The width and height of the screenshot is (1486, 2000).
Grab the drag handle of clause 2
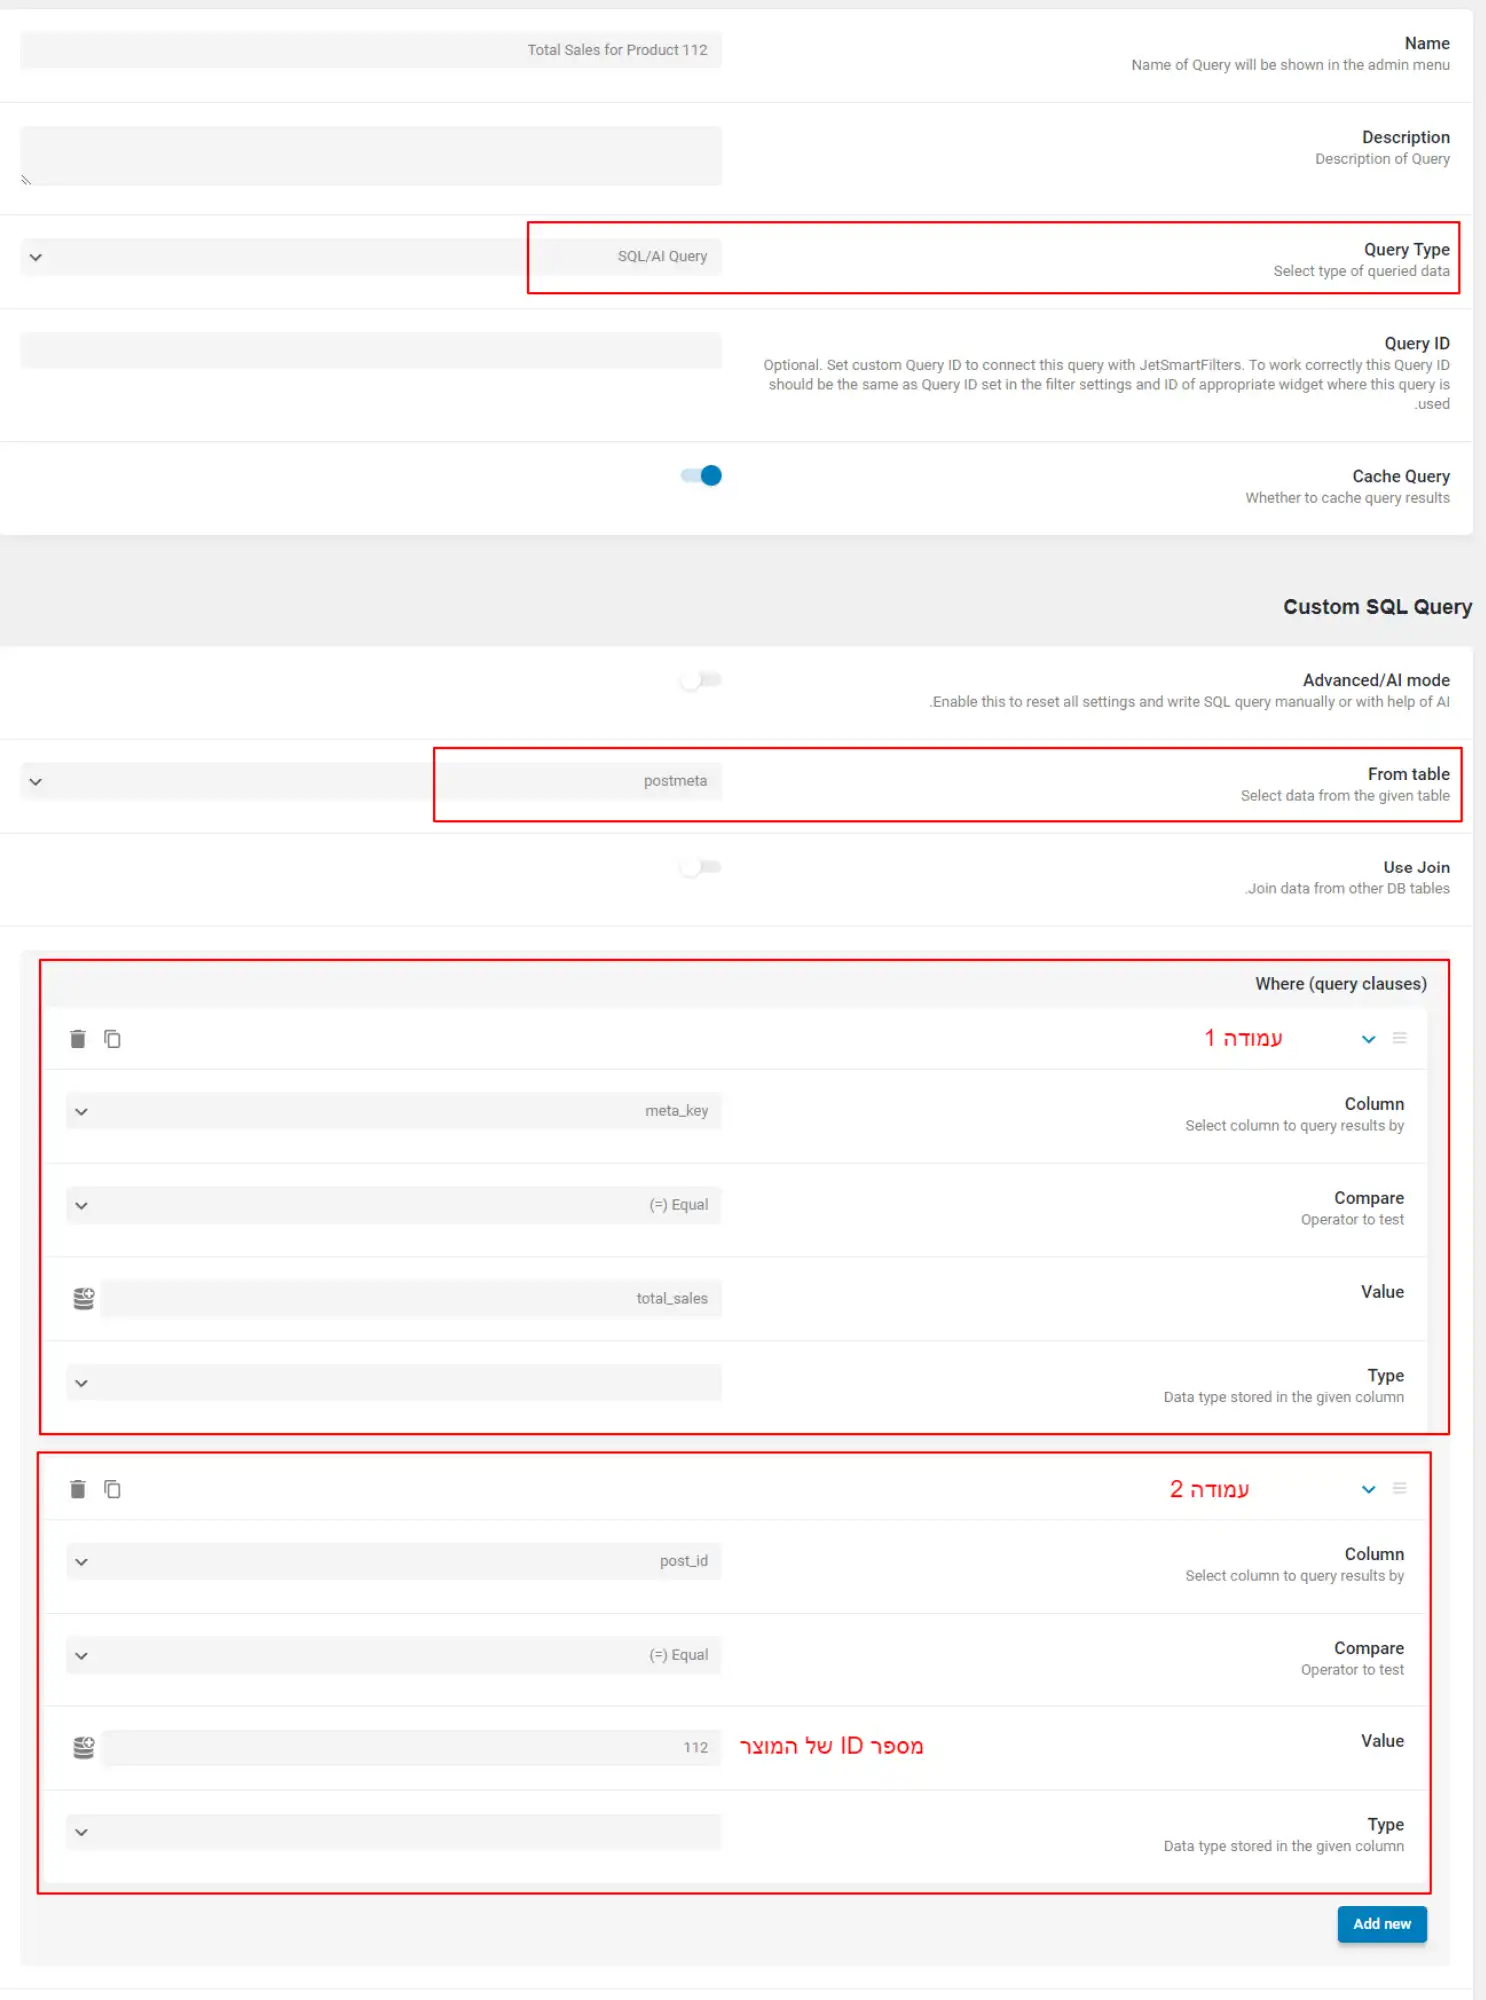click(1400, 1488)
